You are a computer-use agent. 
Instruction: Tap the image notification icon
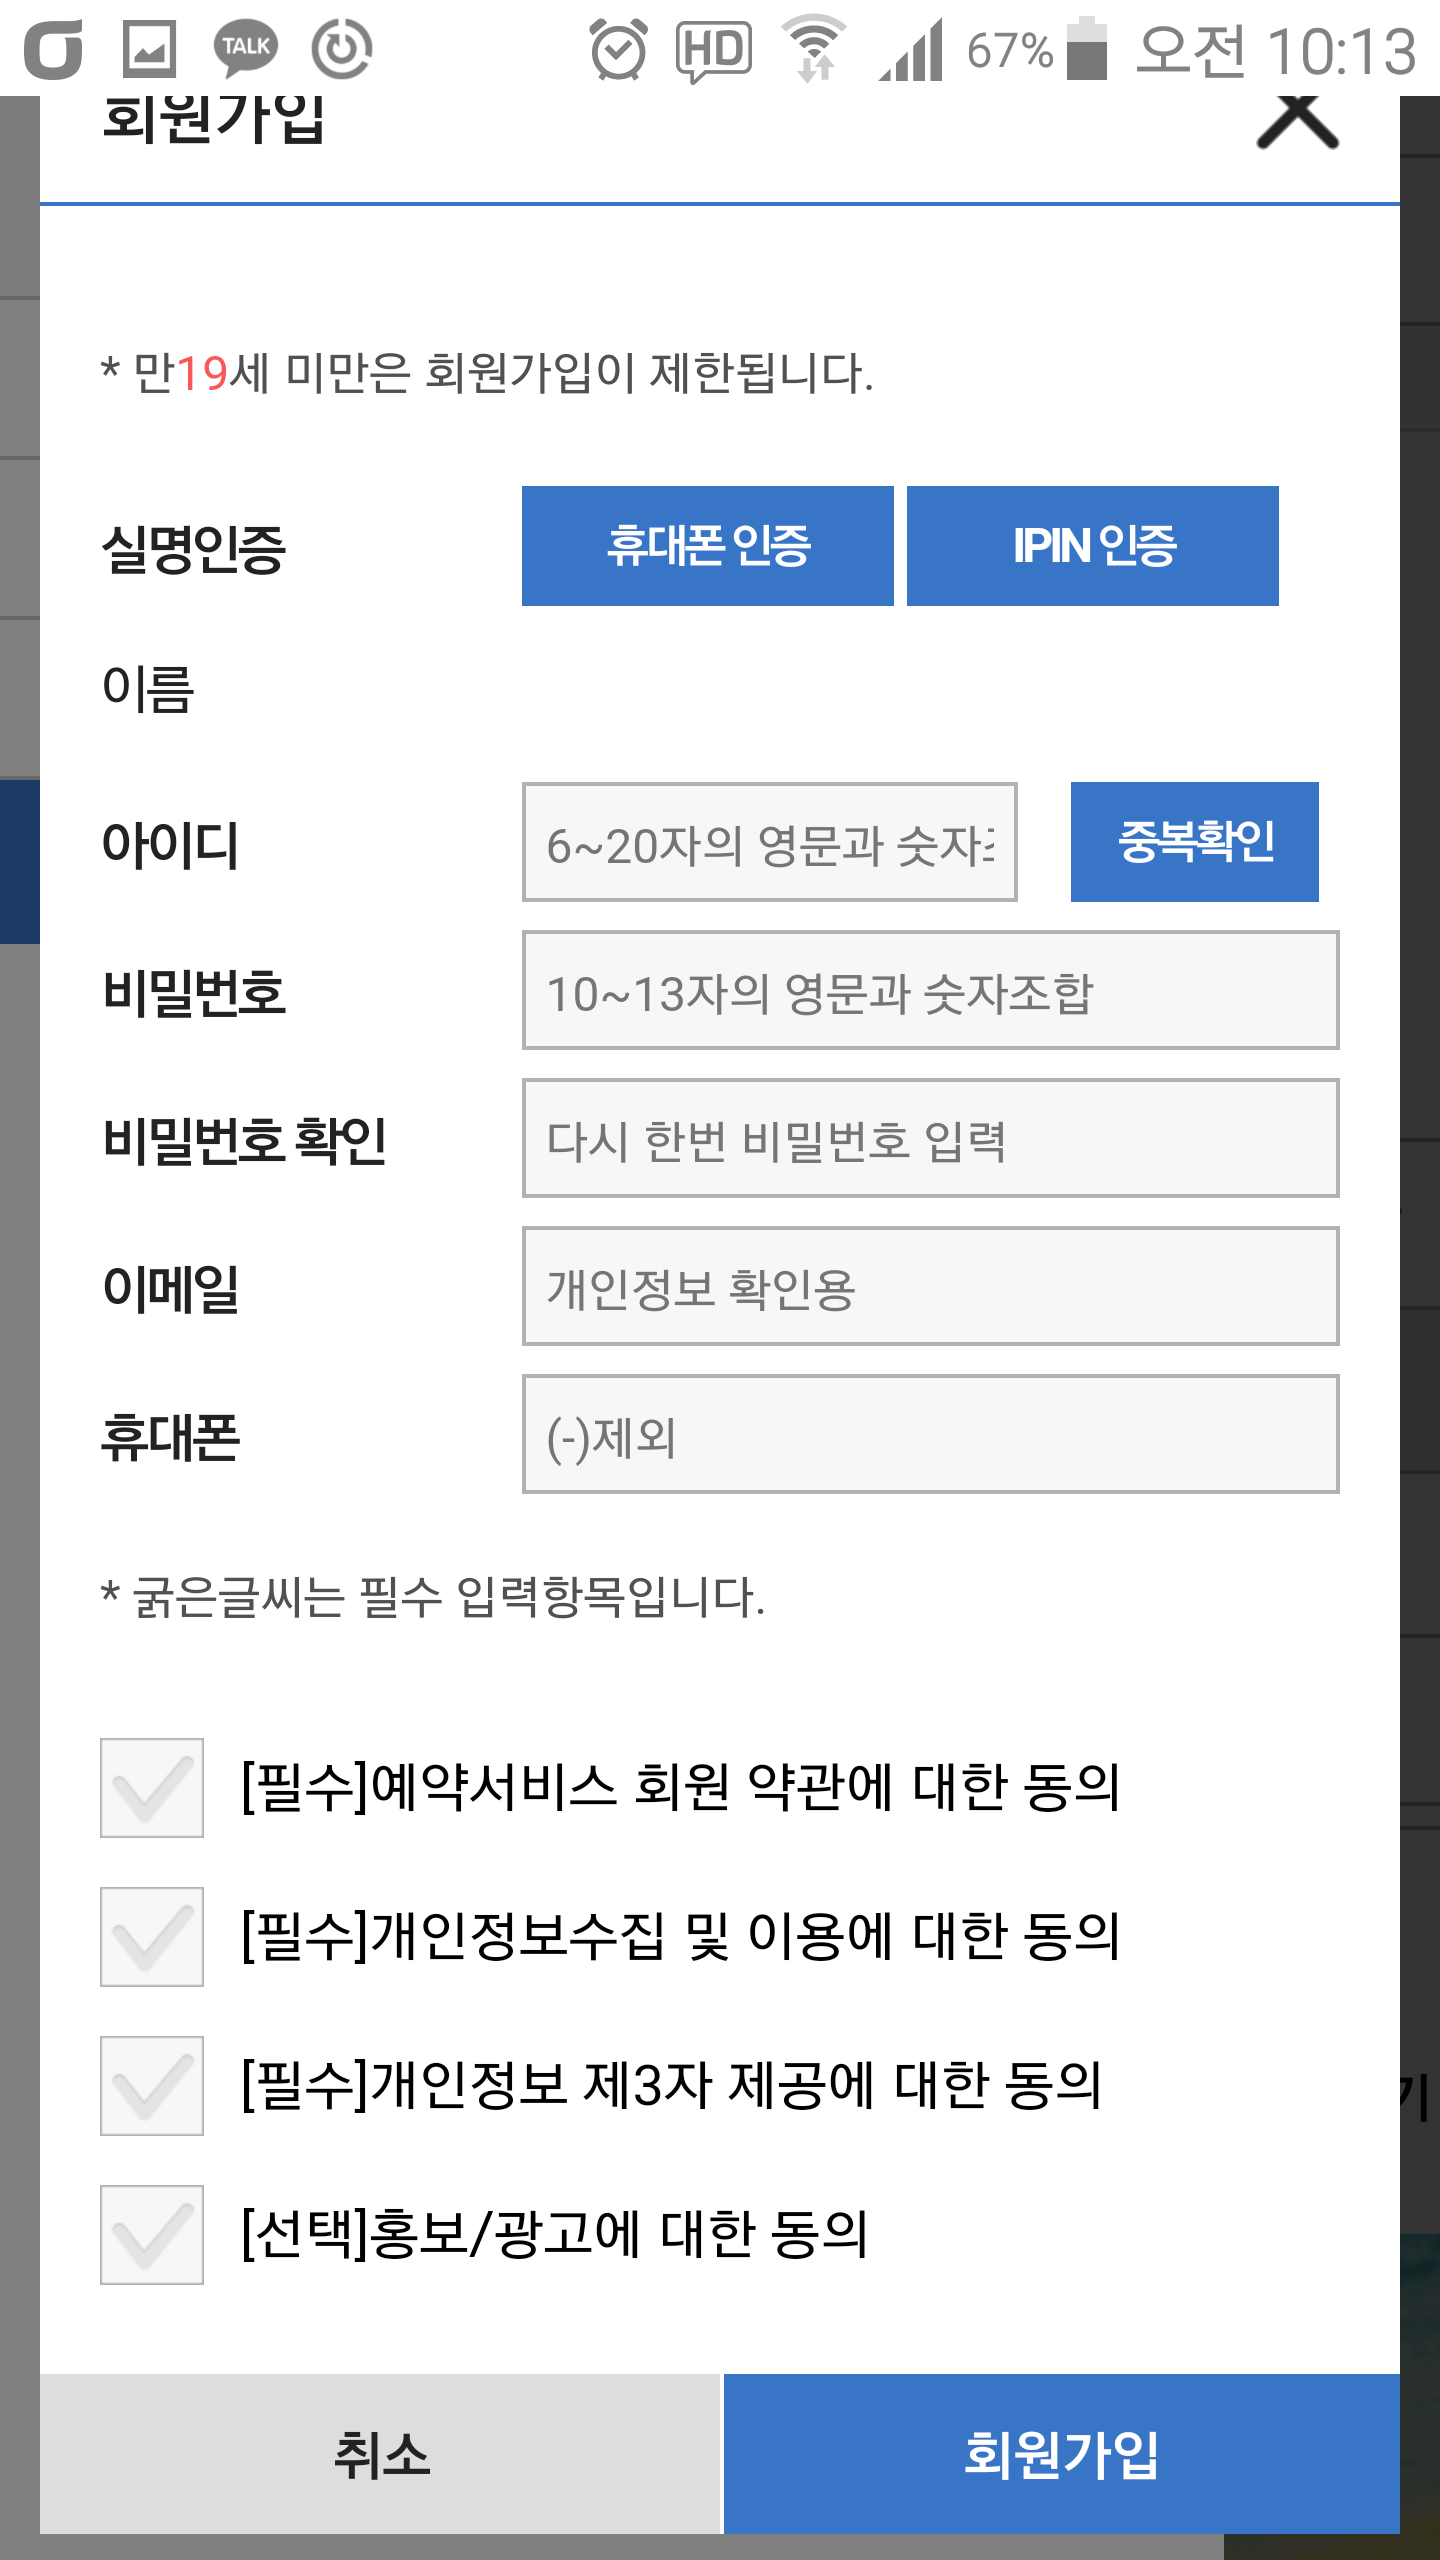click(149, 49)
